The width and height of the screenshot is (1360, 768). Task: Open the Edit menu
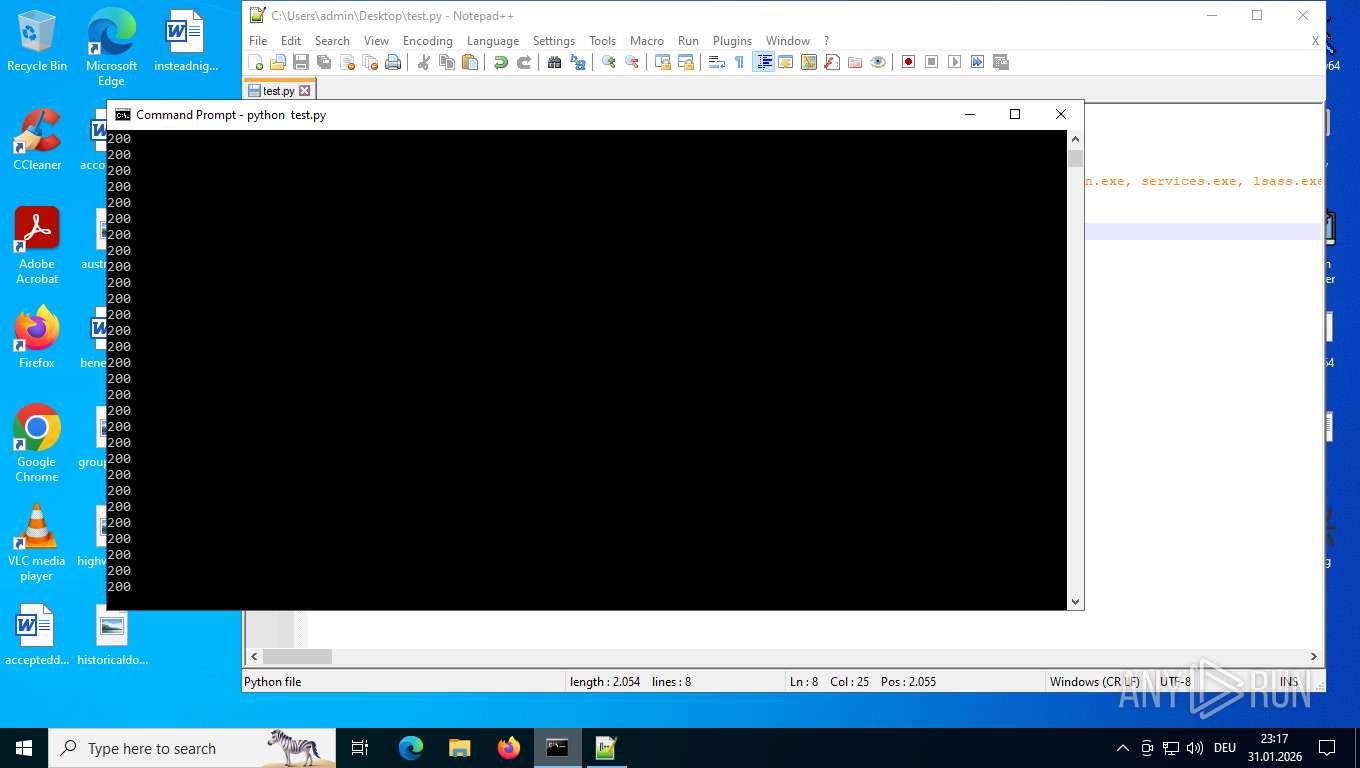tap(291, 41)
